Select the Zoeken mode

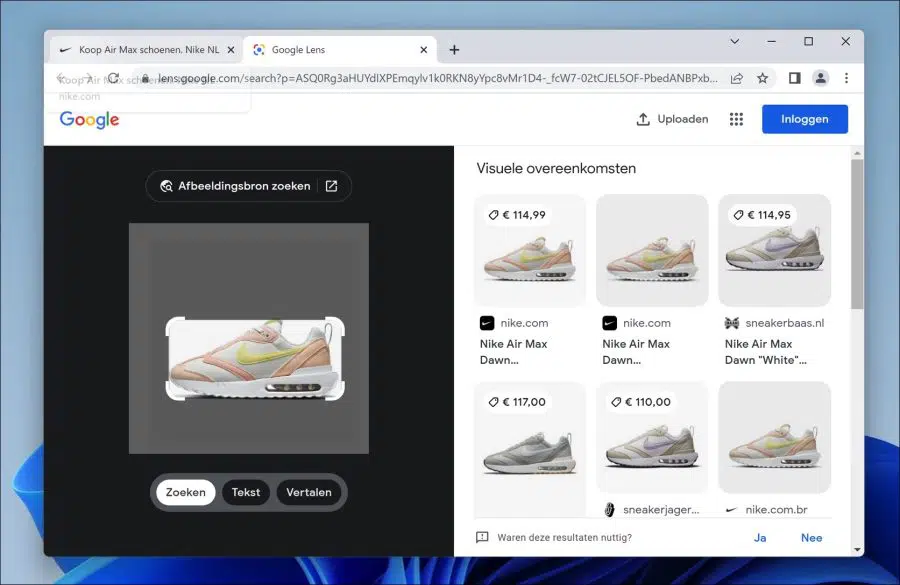(185, 492)
